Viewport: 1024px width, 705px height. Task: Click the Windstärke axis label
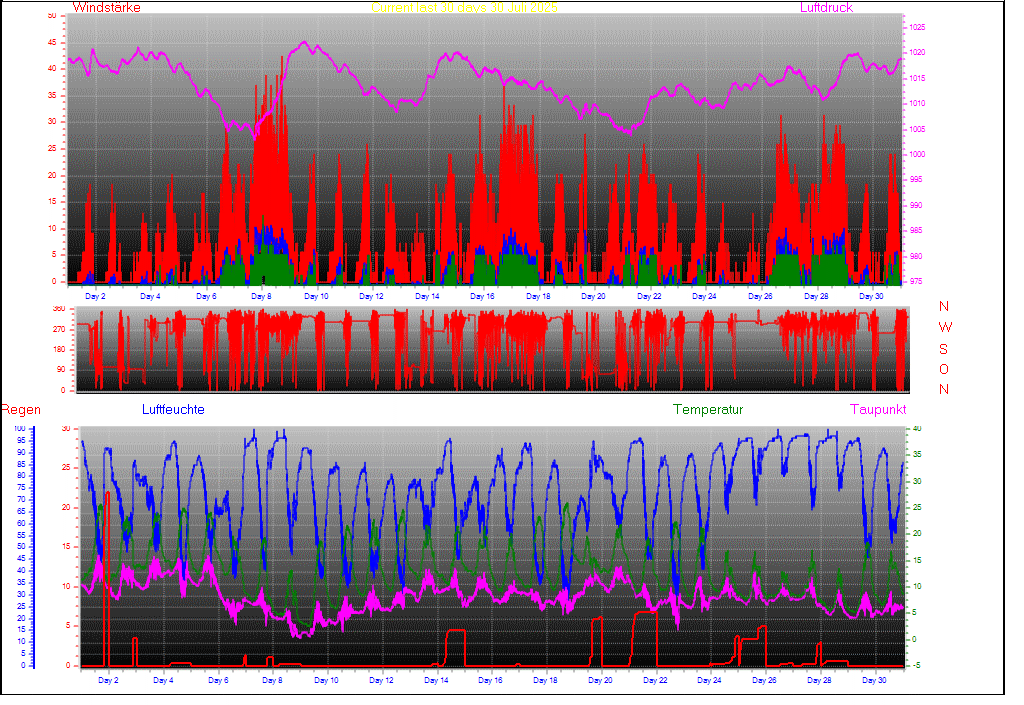coord(107,8)
